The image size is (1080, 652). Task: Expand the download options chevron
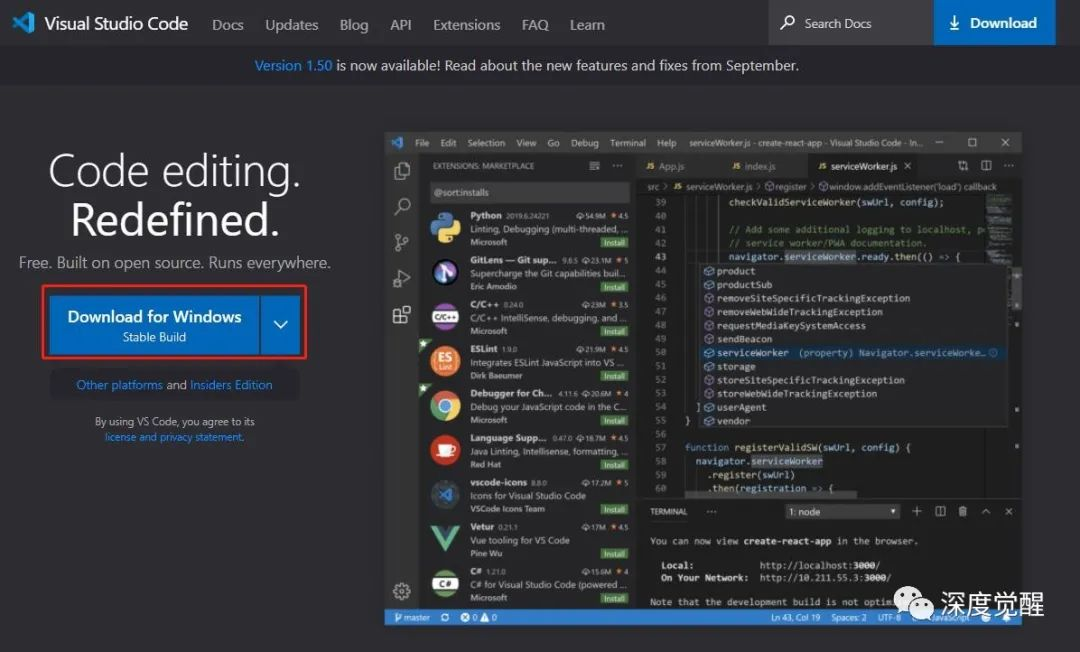[x=280, y=325]
